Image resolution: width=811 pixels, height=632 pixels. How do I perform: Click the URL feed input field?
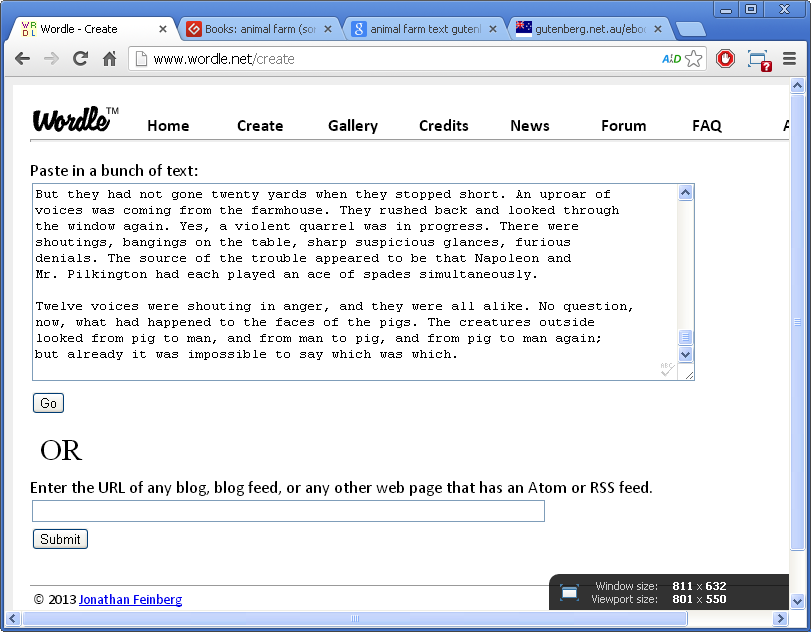[x=288, y=511]
